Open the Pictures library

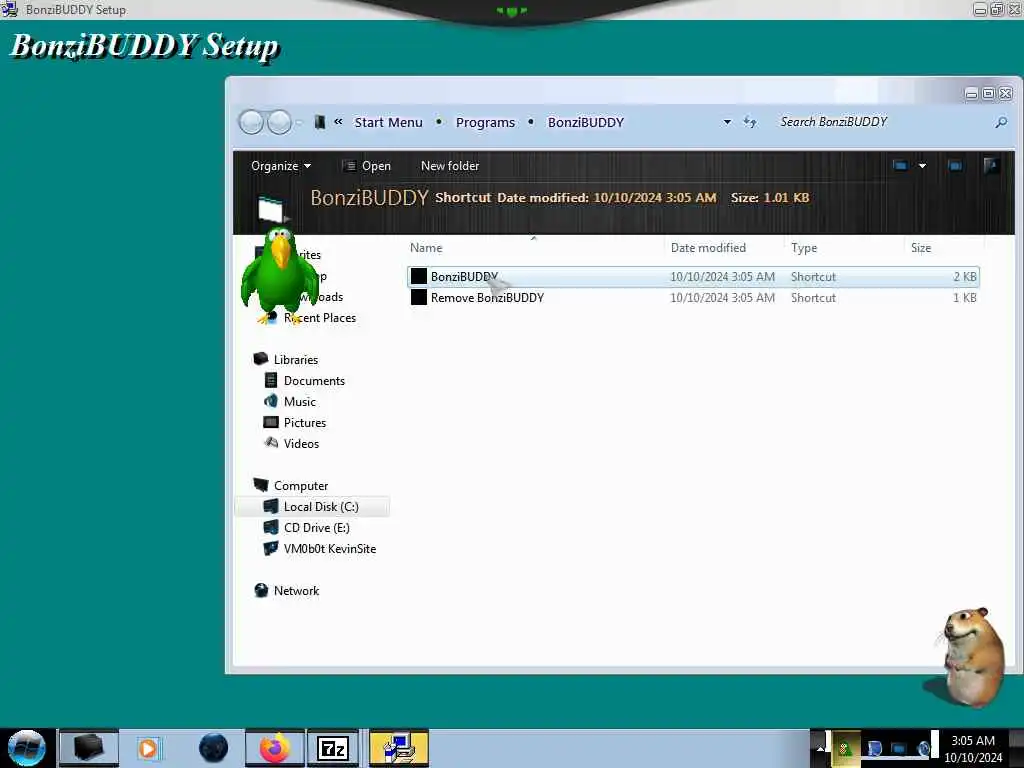click(305, 423)
